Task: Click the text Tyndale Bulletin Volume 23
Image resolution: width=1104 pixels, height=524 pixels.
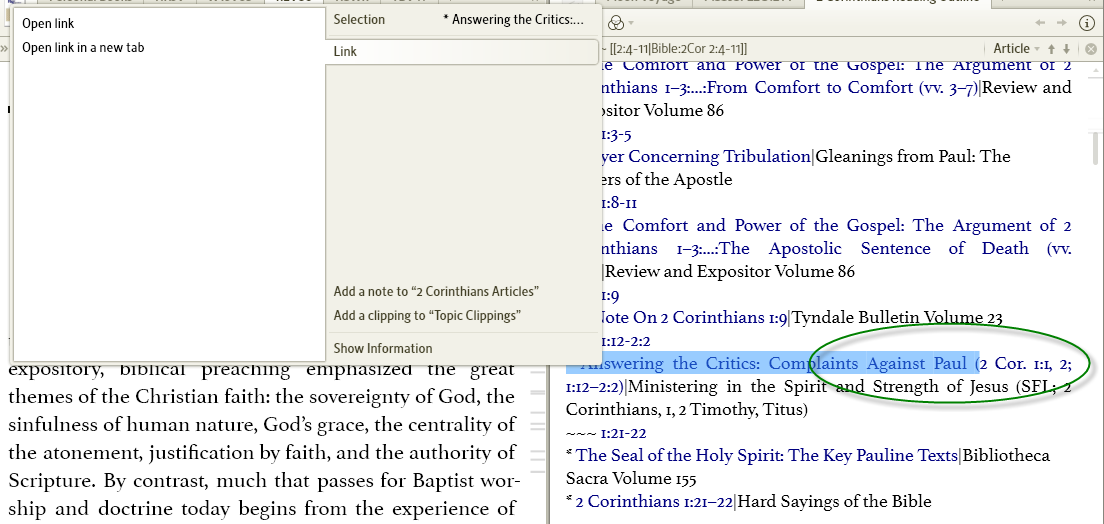Action: coord(898,318)
